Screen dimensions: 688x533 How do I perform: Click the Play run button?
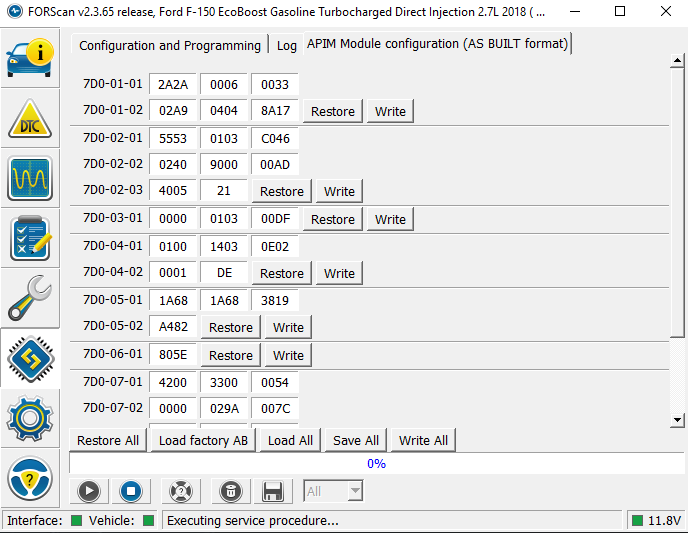(x=89, y=491)
